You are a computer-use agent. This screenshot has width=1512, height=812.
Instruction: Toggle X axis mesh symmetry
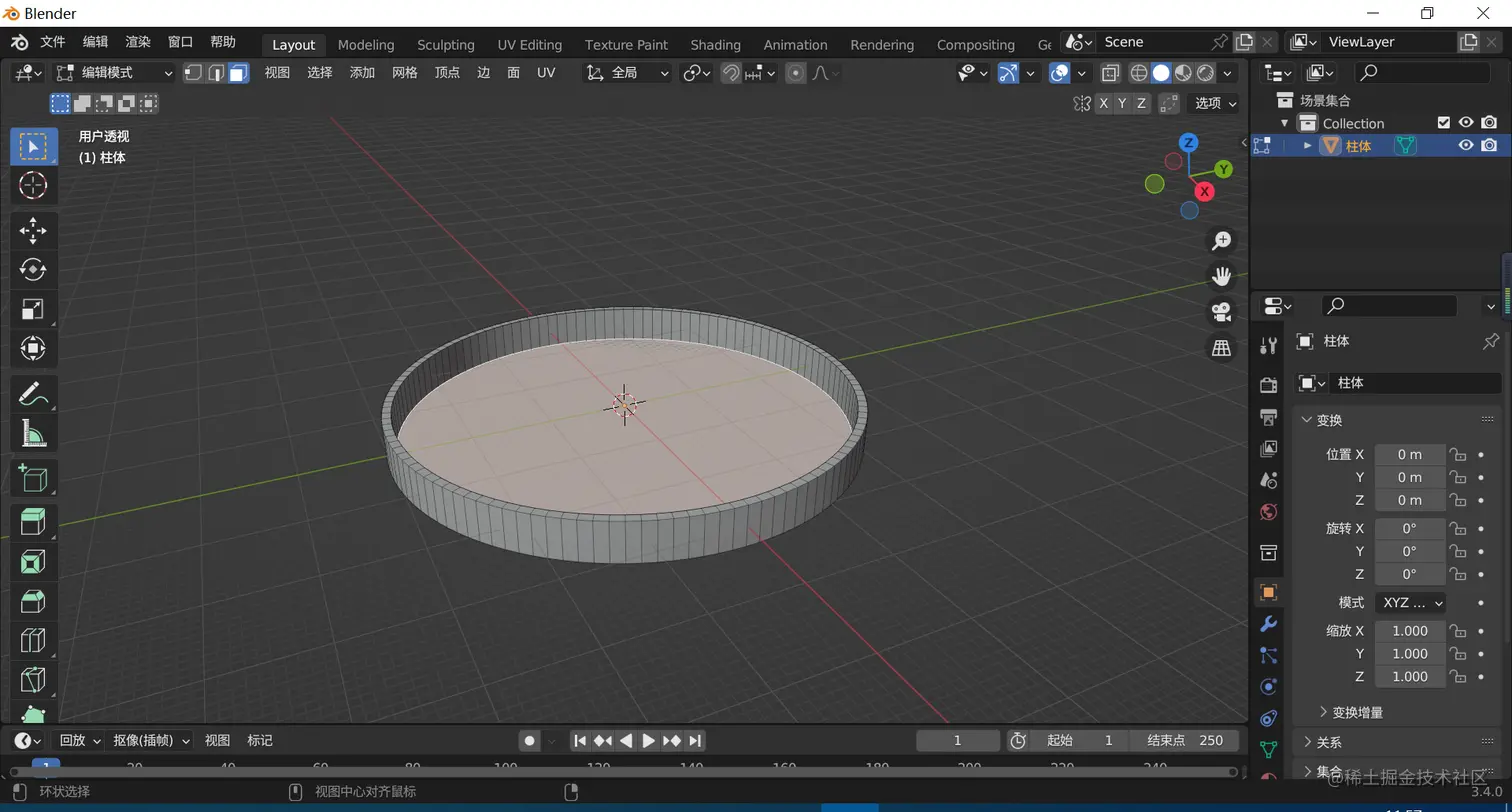(1103, 103)
